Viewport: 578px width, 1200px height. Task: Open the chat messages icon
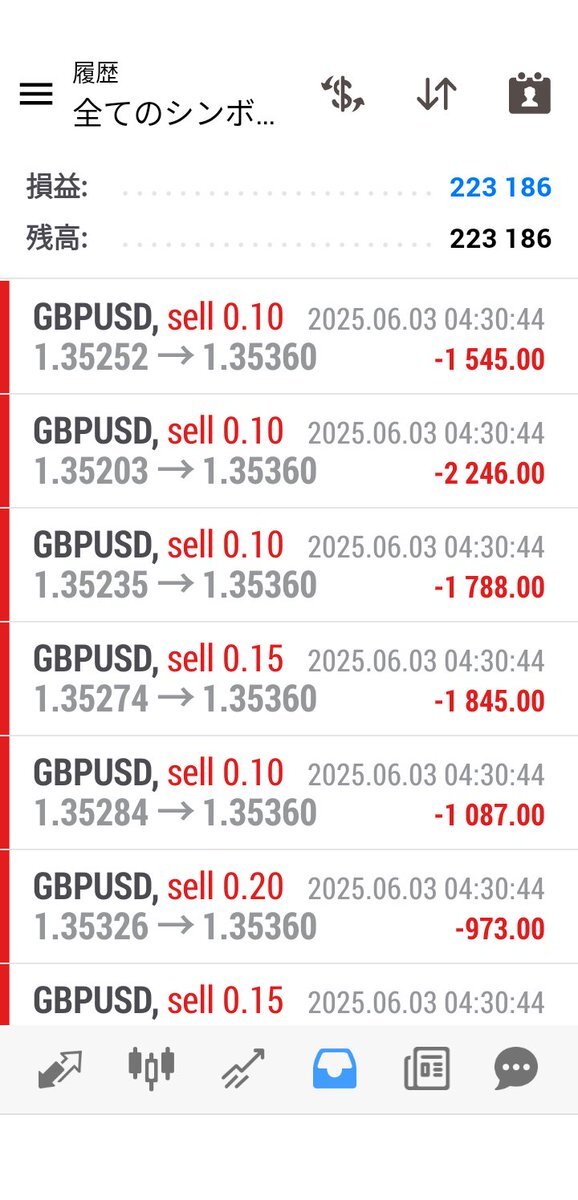(x=517, y=1069)
